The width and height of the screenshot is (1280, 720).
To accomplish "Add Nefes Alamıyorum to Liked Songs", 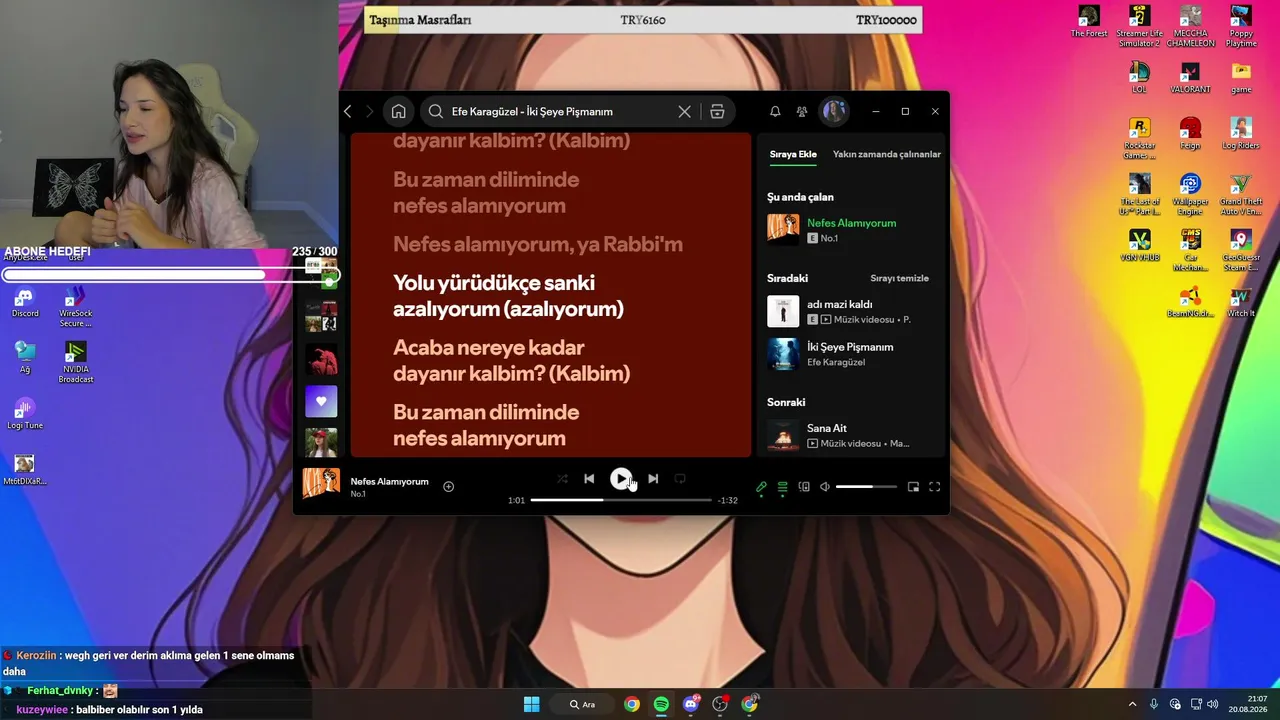I will click(x=449, y=487).
